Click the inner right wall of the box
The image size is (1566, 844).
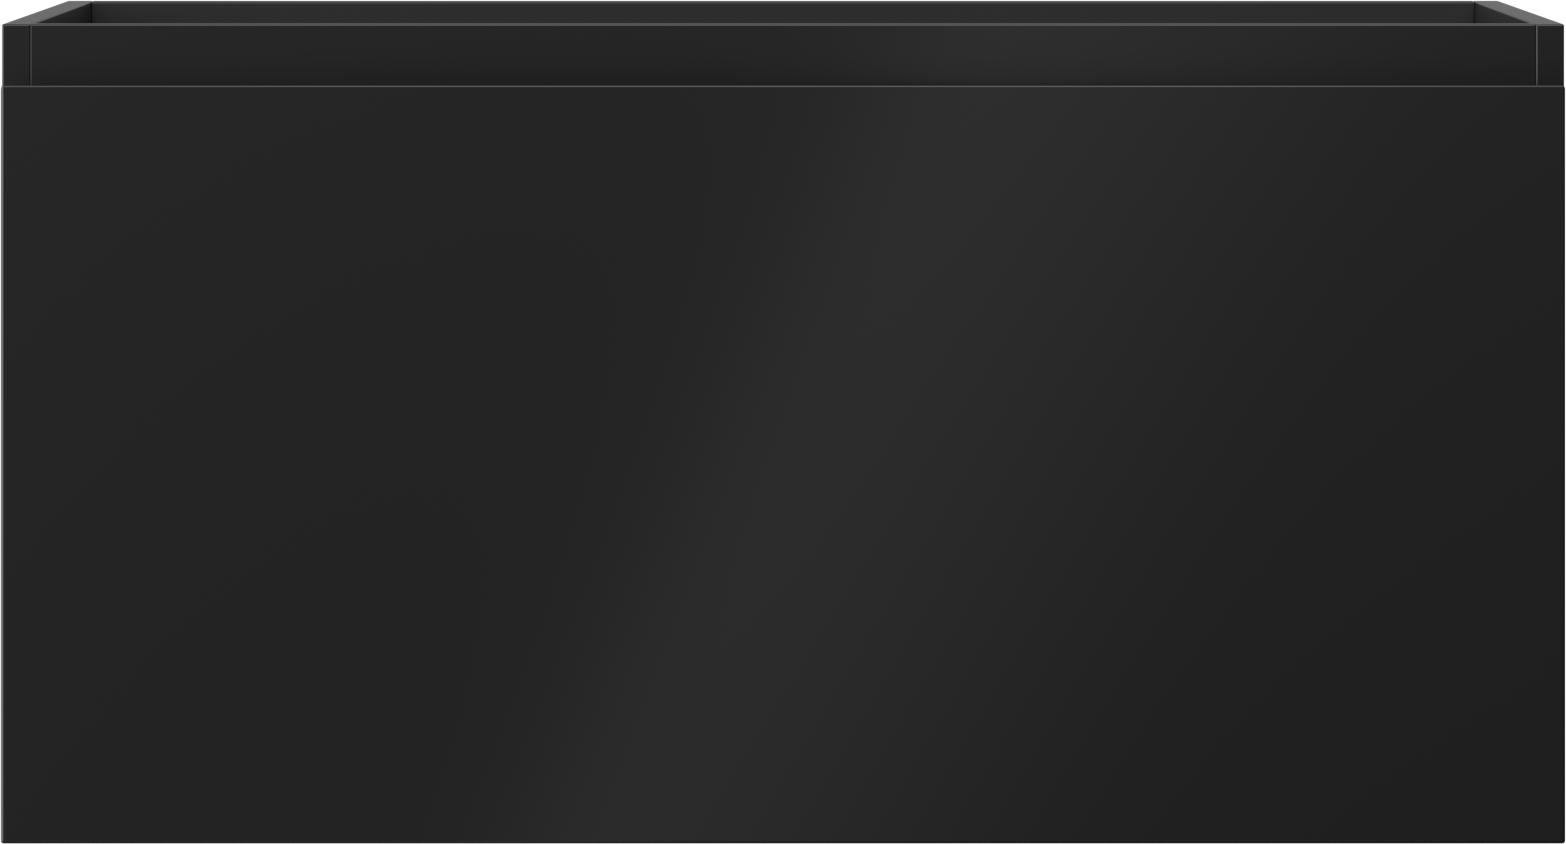(1505, 13)
